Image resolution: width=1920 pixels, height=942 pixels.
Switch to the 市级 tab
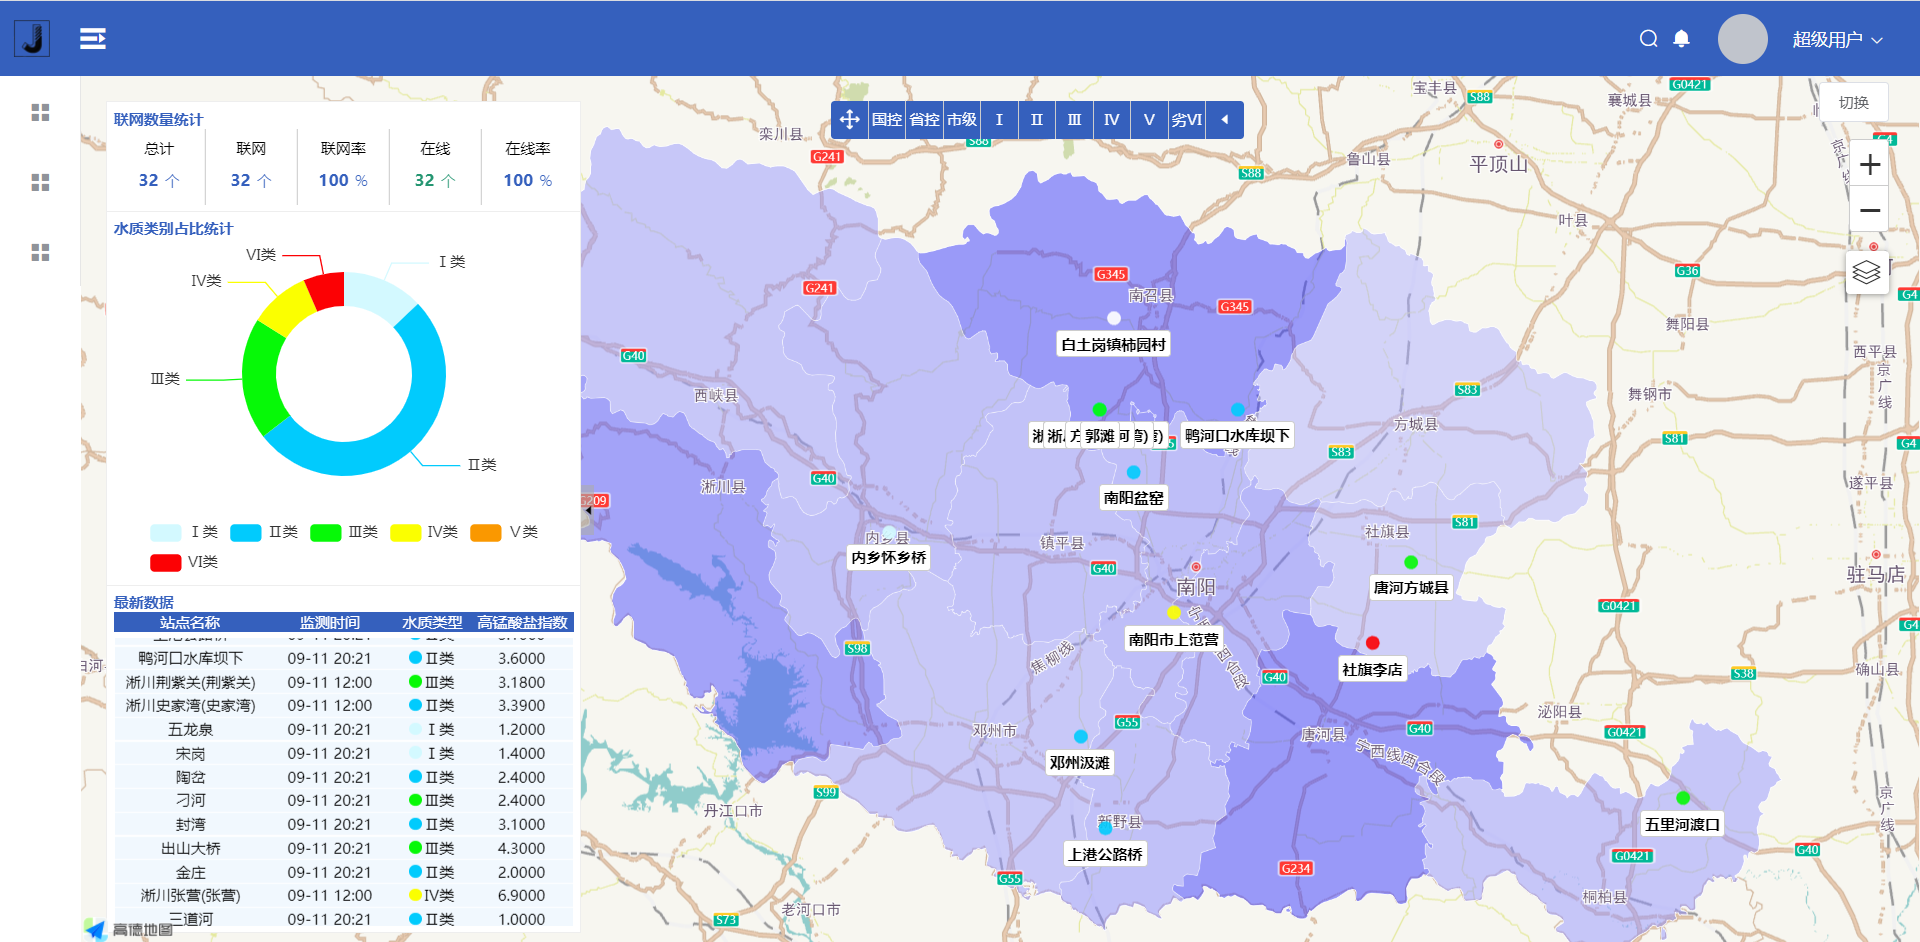click(x=961, y=119)
